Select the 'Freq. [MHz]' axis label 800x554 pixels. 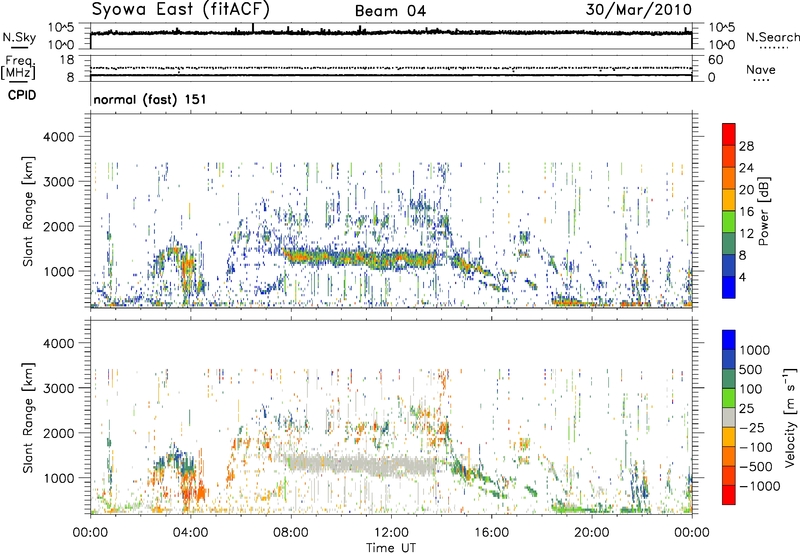[18, 68]
